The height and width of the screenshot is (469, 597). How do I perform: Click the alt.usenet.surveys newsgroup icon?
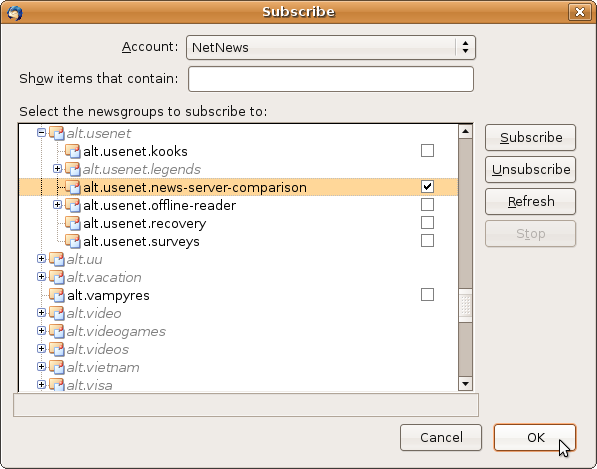[x=73, y=241]
